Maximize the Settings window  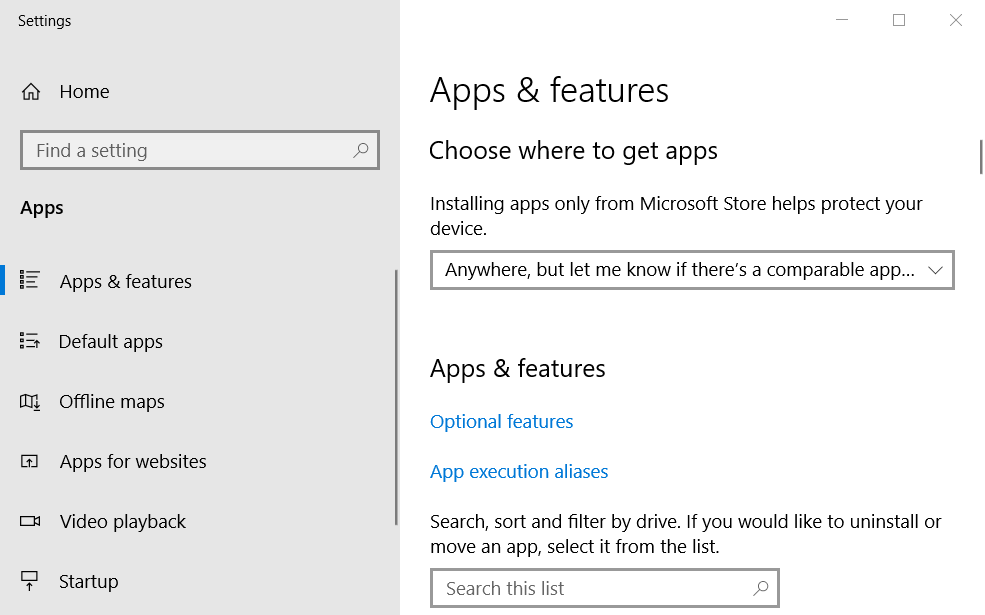pyautogui.click(x=899, y=20)
